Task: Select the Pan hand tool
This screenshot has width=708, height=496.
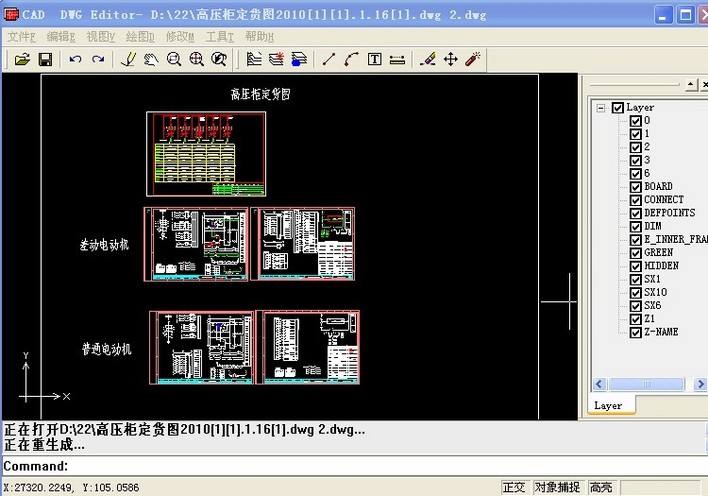Action: pyautogui.click(x=151, y=59)
